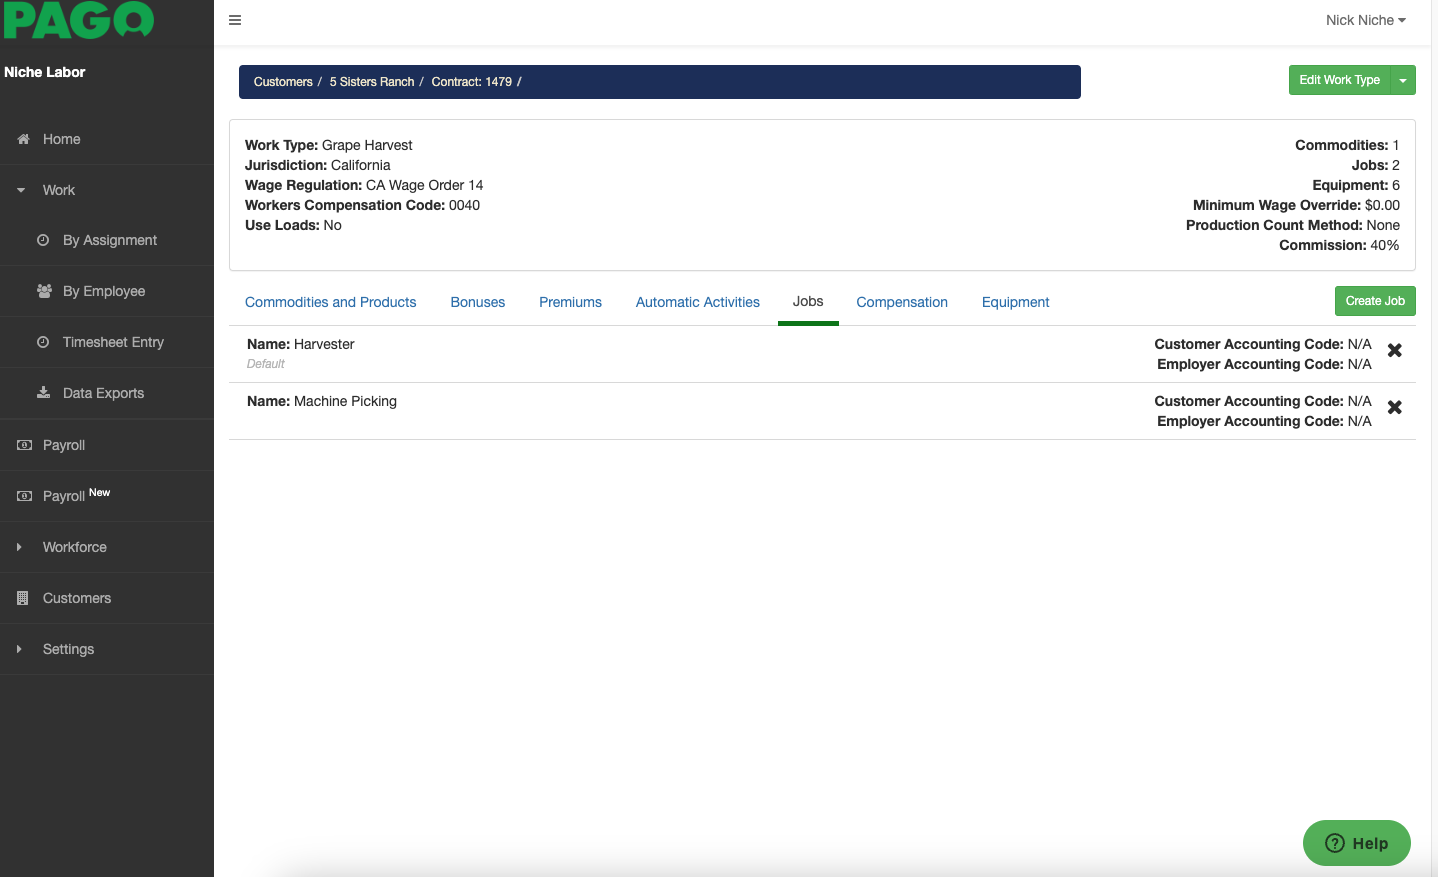Image resolution: width=1438 pixels, height=877 pixels.
Task: Open the Help chat widget
Action: 1356,843
